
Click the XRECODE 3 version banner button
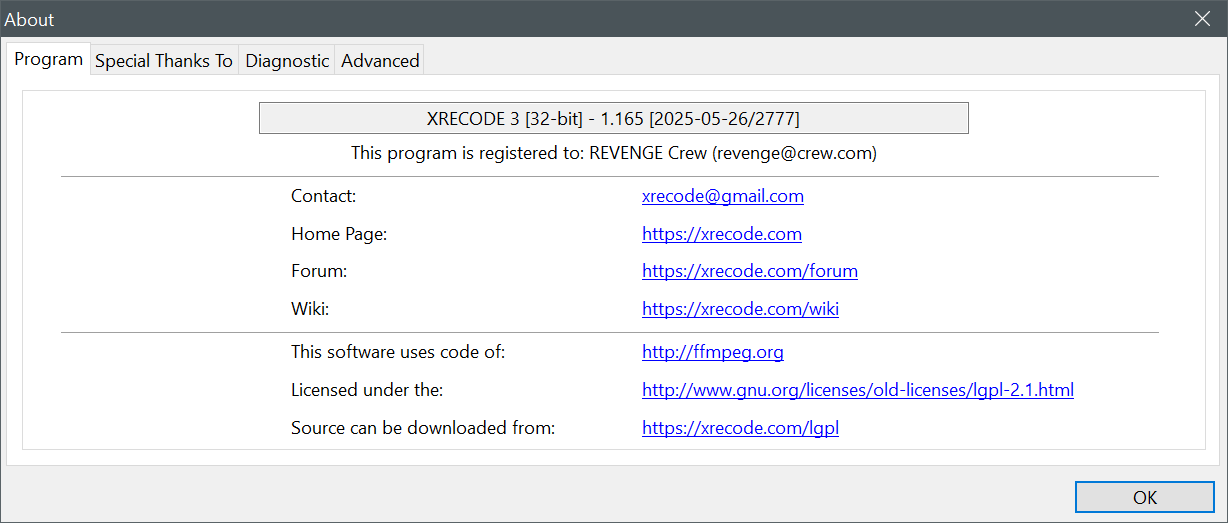[613, 118]
